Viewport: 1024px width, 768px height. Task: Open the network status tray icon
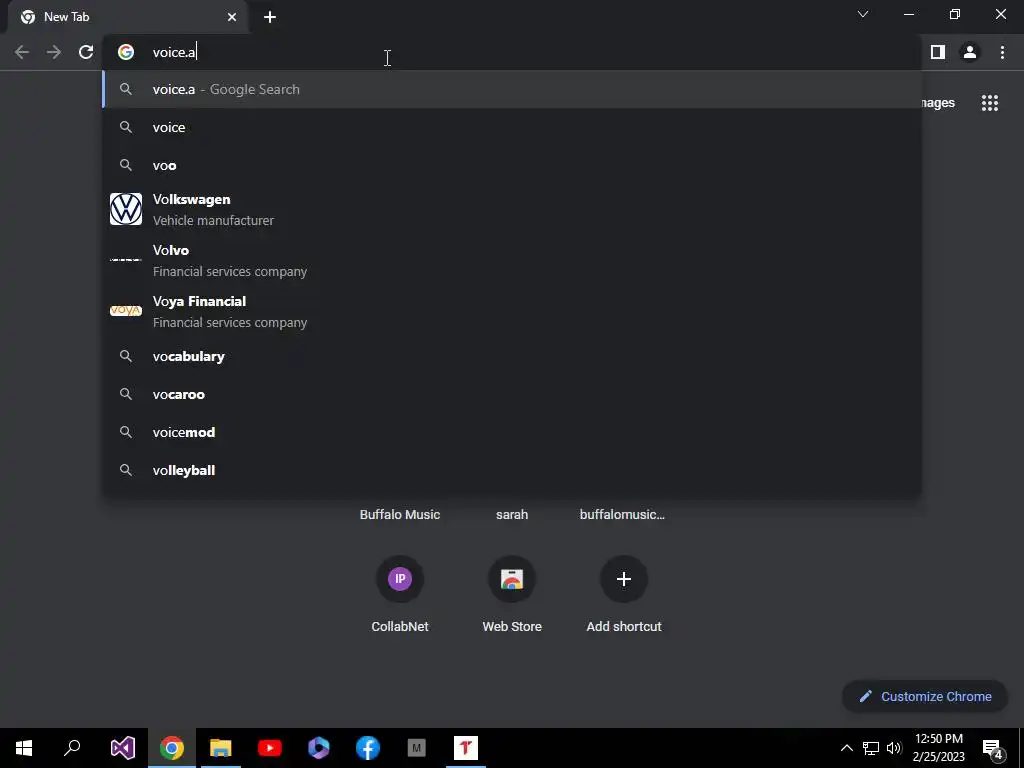pyautogui.click(x=871, y=748)
